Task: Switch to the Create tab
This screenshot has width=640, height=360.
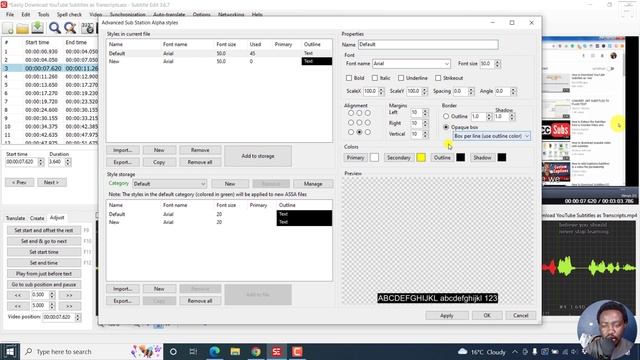Action: coord(37,218)
